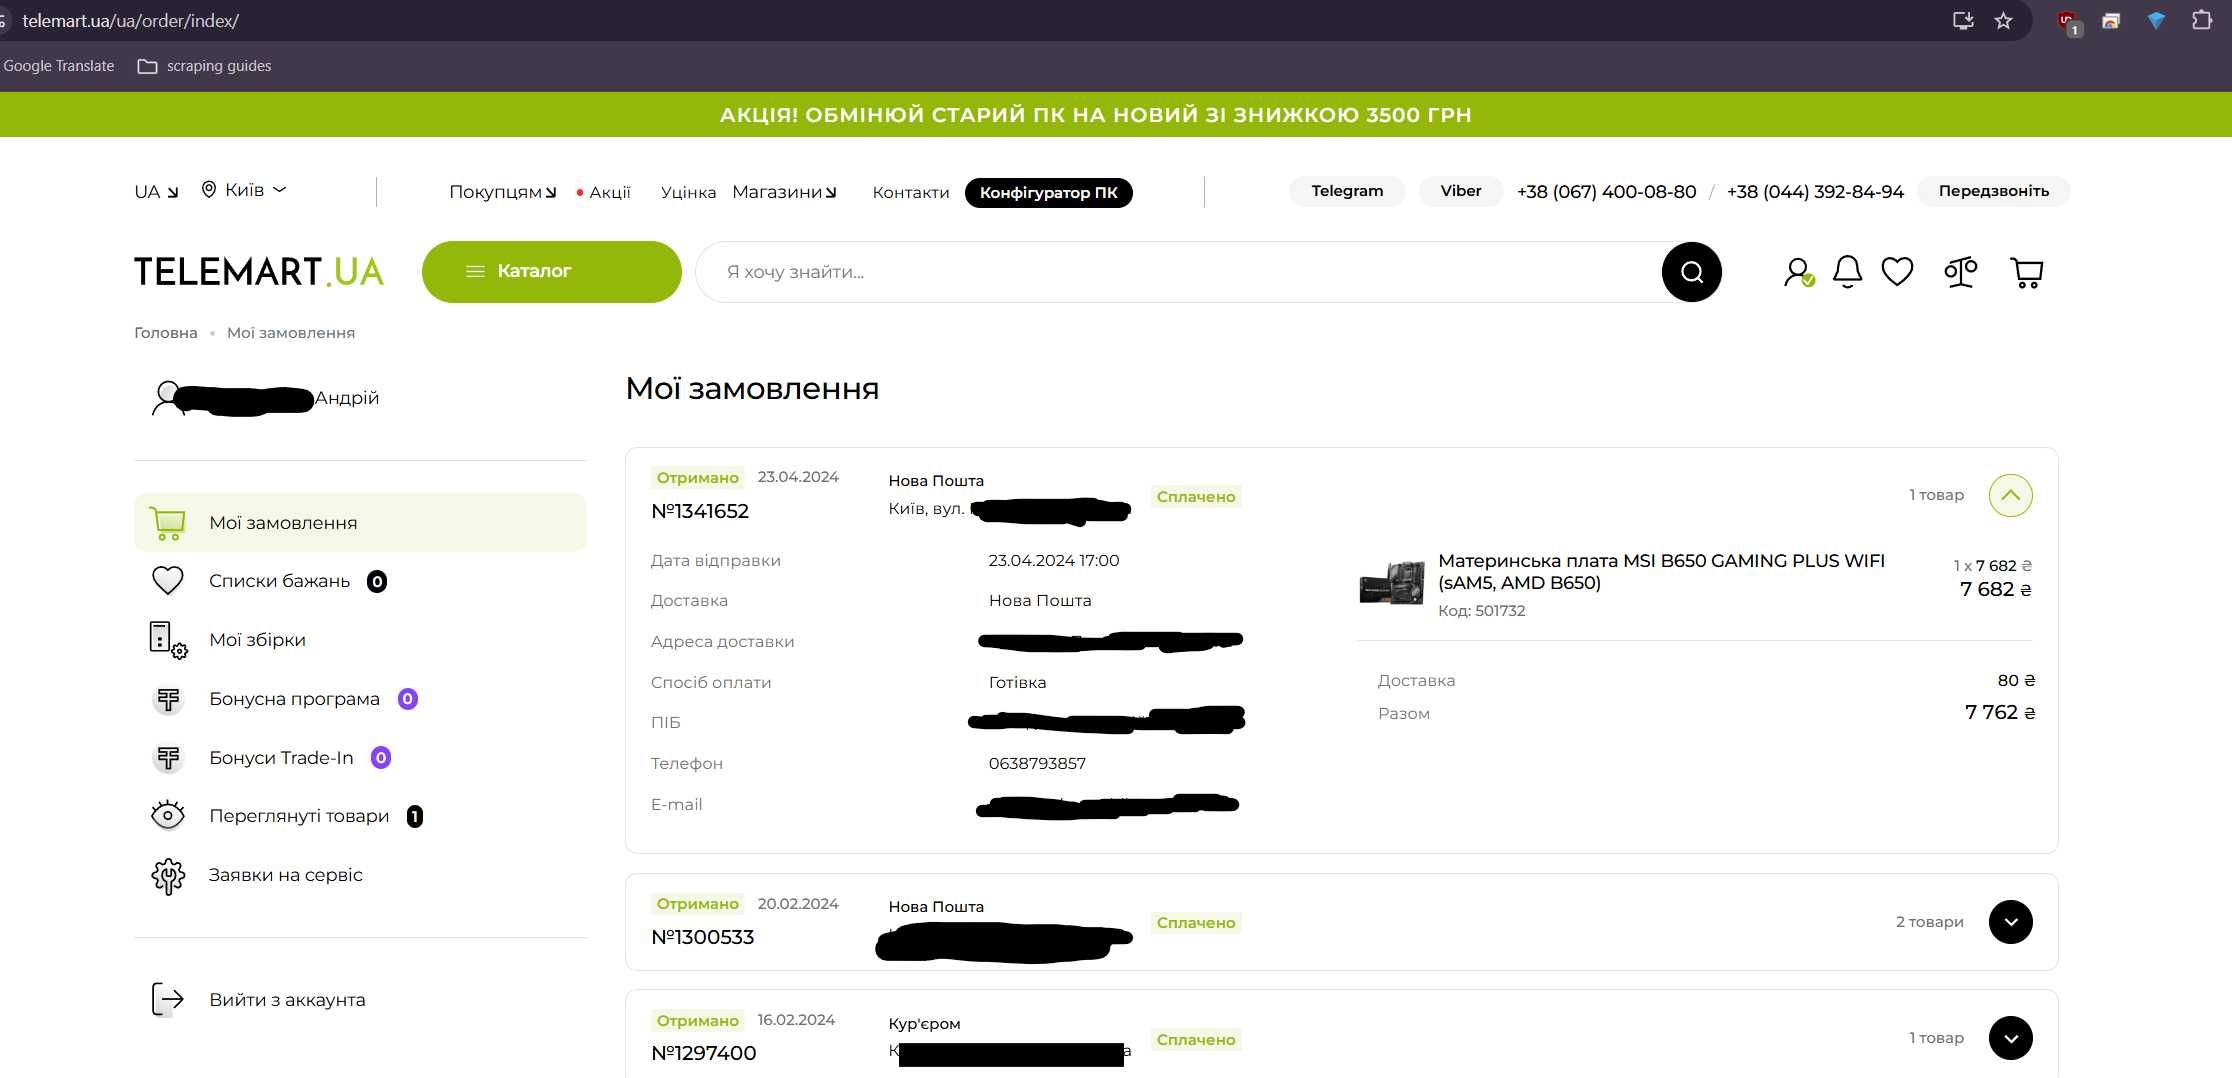Viewport: 2232px width, 1078px height.
Task: Open the Магазини dropdown menu
Action: (x=784, y=192)
